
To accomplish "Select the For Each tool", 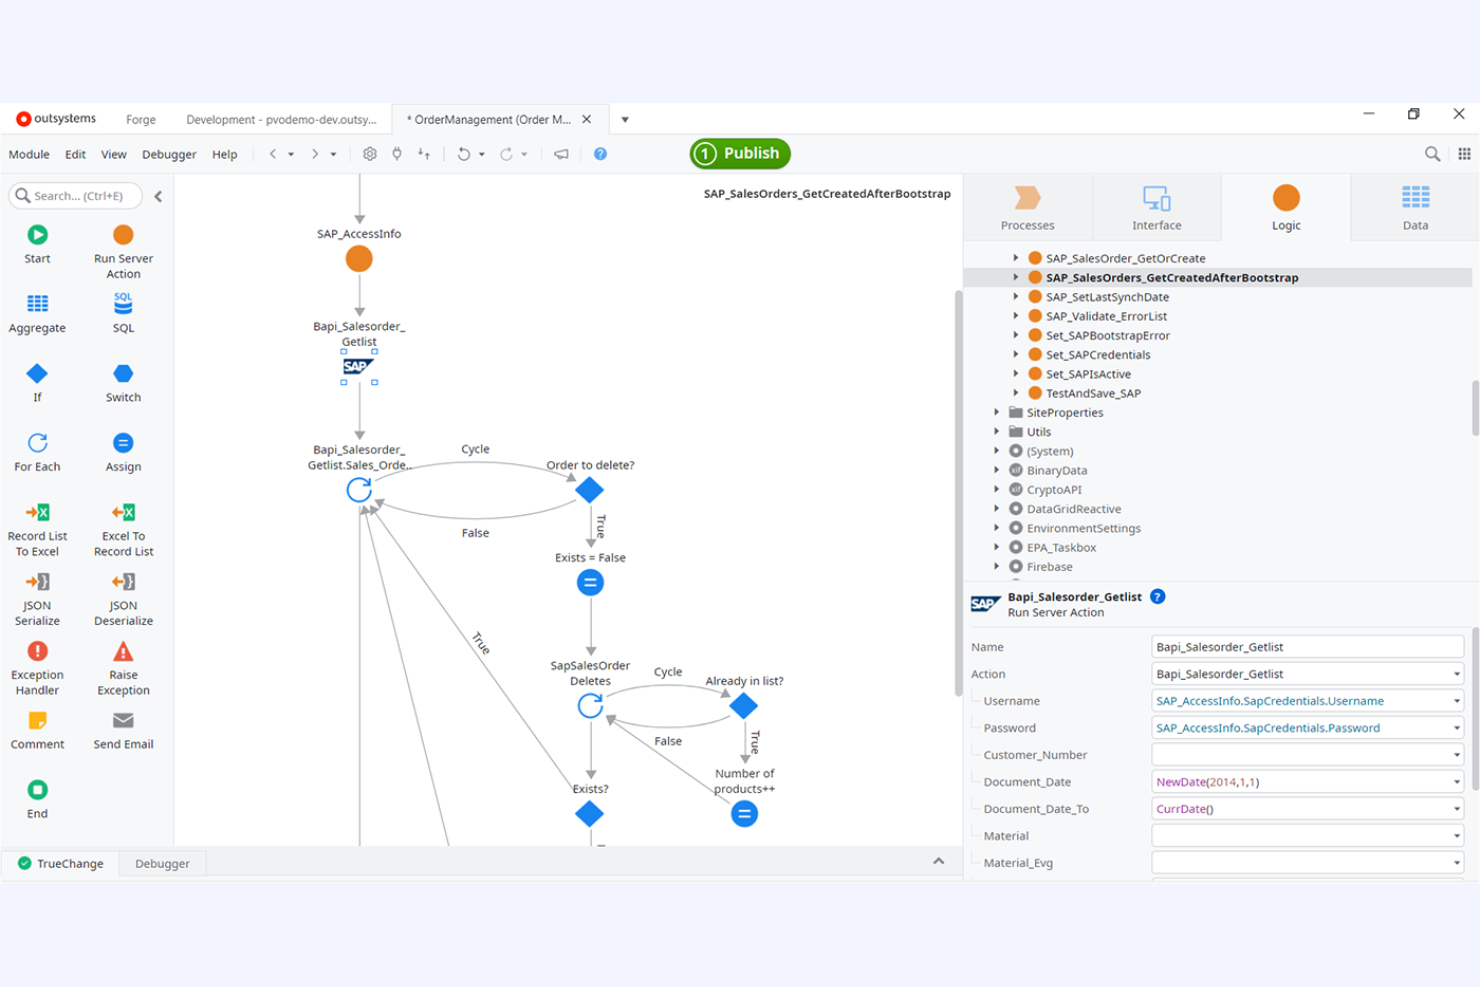I will (36, 452).
